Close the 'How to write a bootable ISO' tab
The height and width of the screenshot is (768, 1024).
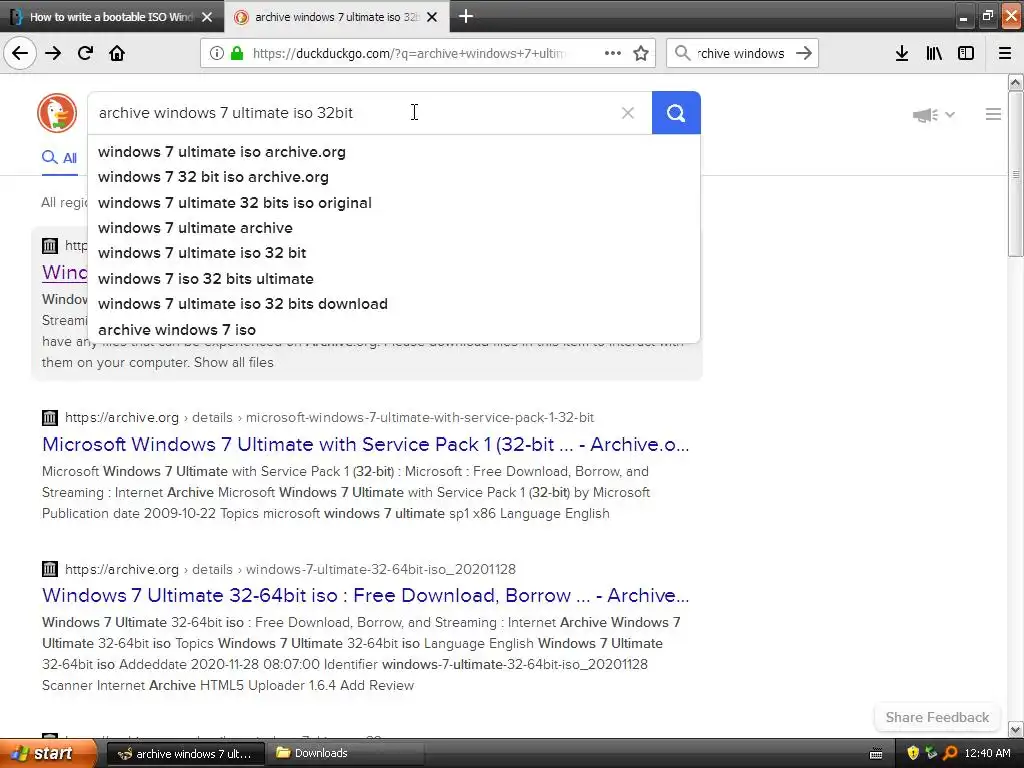point(207,17)
